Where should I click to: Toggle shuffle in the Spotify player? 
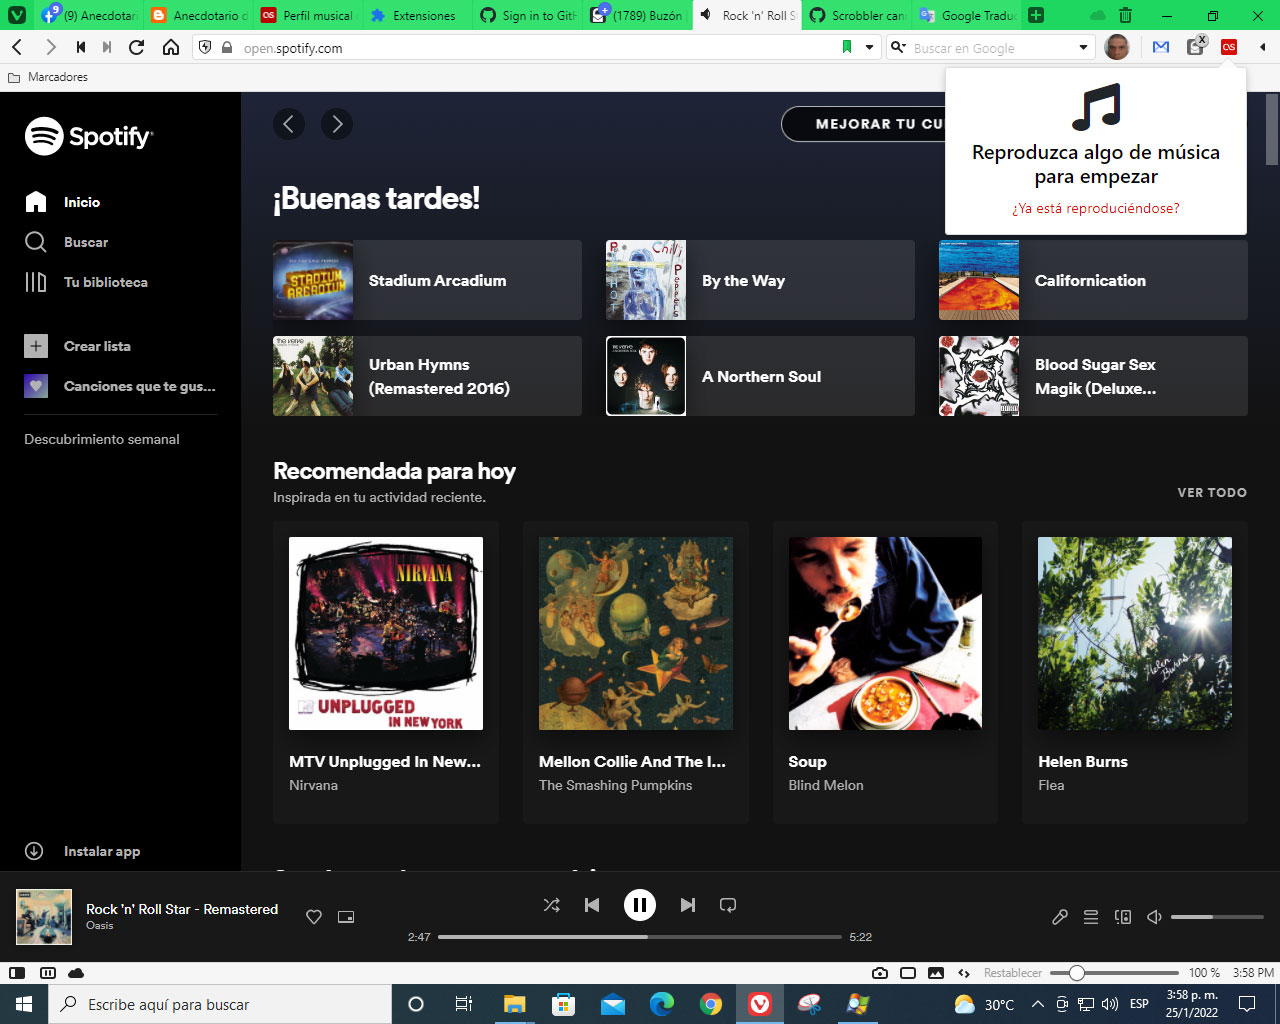coord(551,905)
